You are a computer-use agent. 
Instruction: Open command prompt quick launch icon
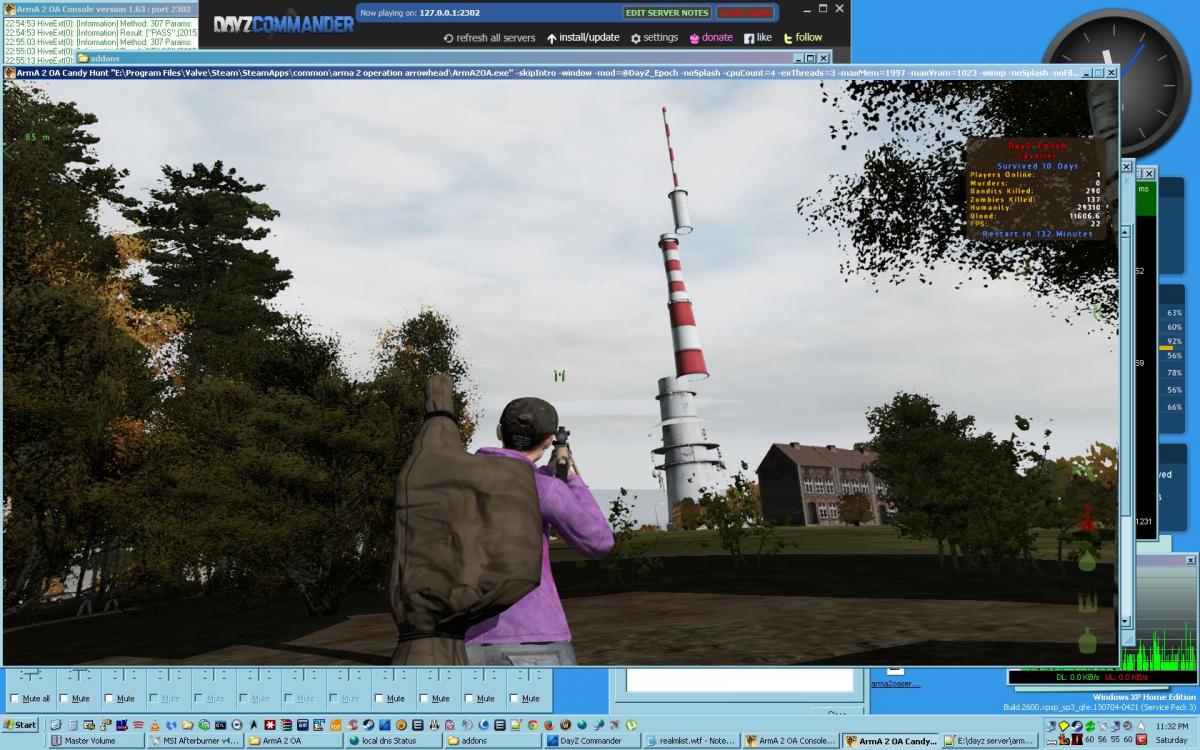coord(220,724)
